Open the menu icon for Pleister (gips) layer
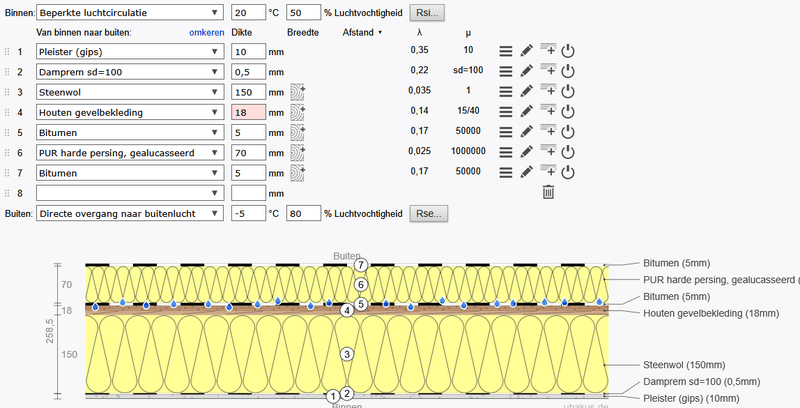Image resolution: width=800 pixels, height=408 pixels. (506, 51)
